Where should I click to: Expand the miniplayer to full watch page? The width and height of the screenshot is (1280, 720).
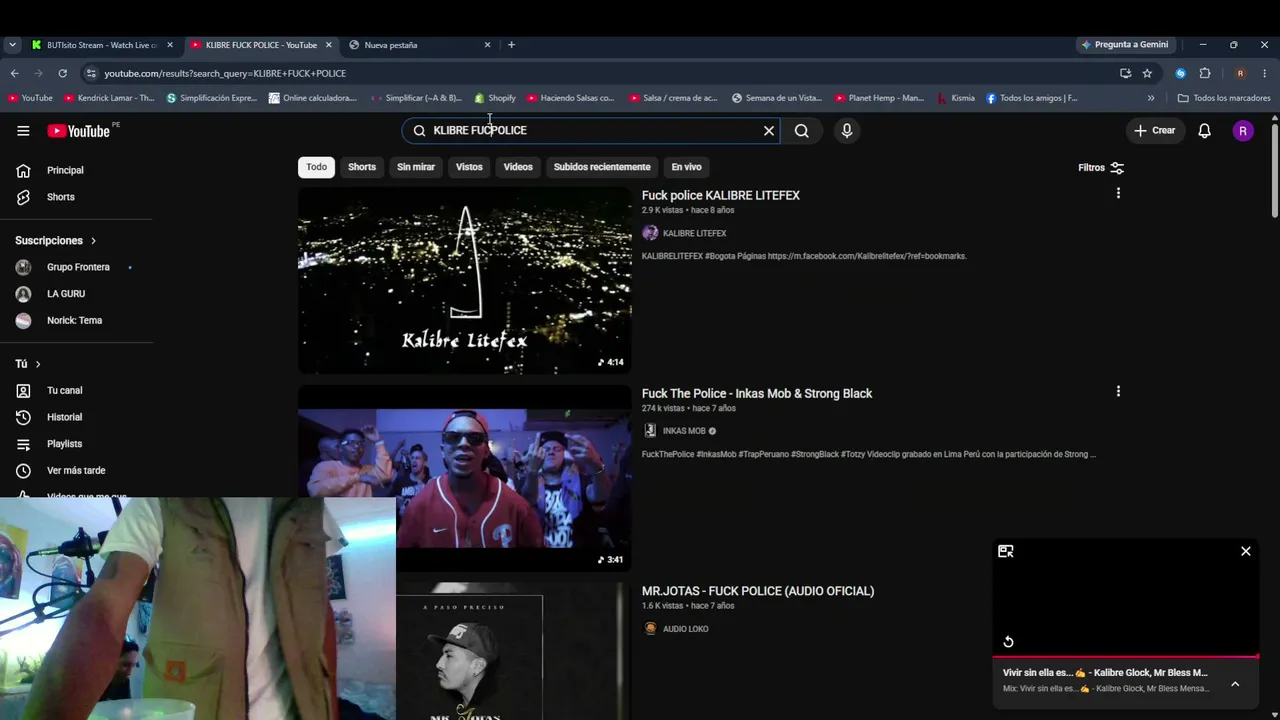[1006, 551]
